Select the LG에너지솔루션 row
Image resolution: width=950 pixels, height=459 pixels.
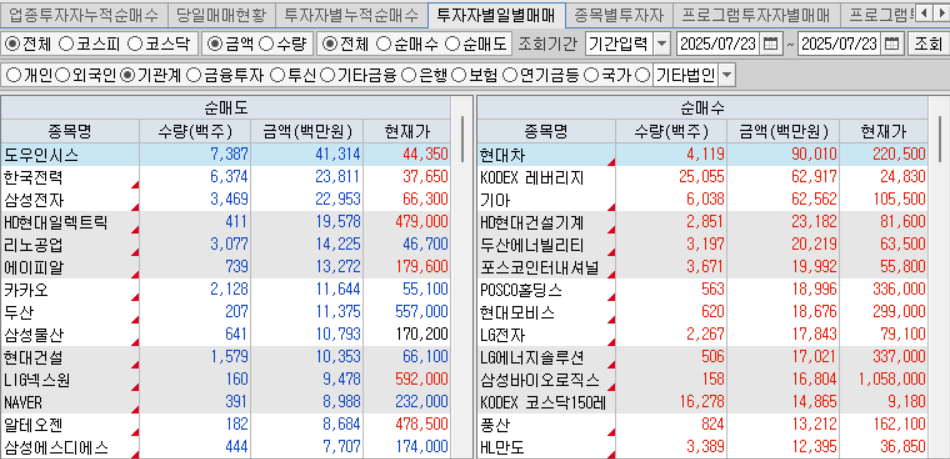702,358
